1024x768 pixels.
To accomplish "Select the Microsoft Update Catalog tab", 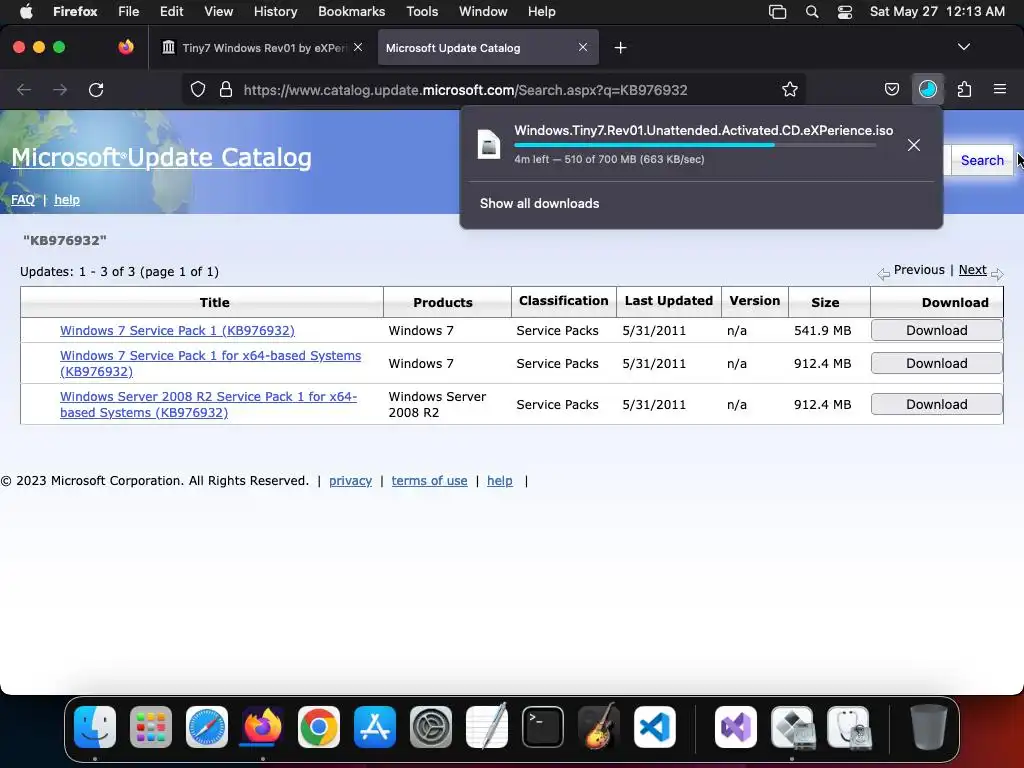I will coord(488,48).
